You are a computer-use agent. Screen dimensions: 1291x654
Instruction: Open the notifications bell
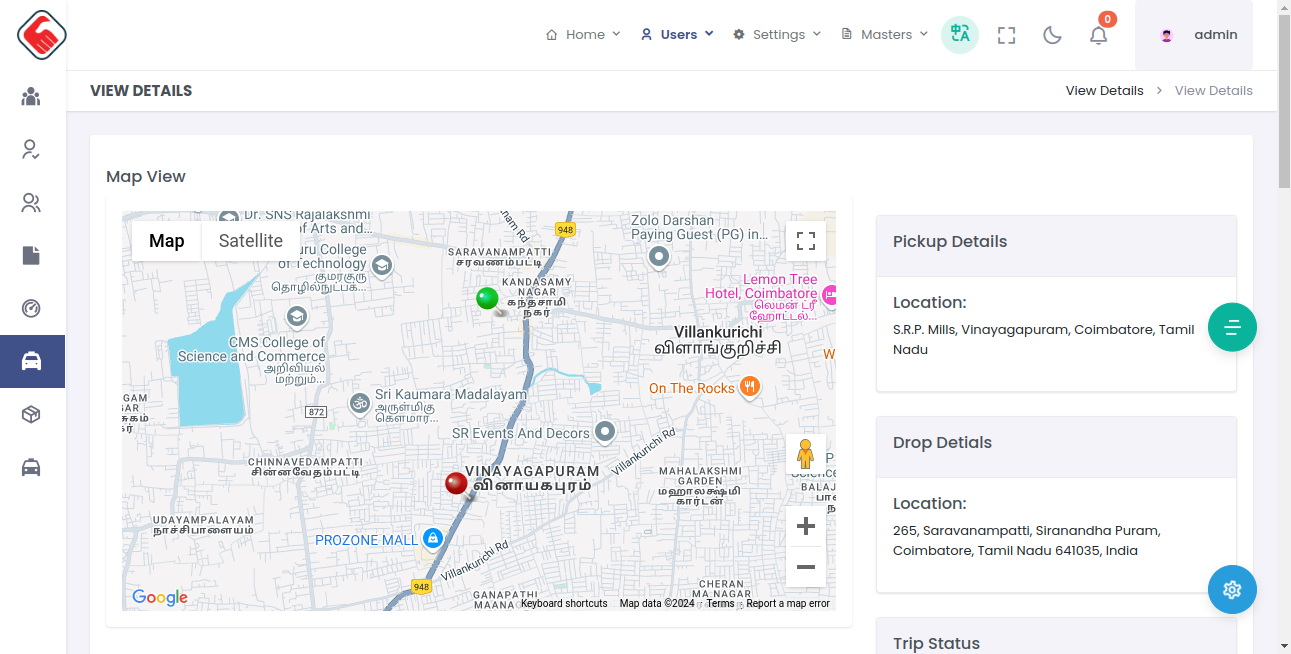tap(1098, 35)
